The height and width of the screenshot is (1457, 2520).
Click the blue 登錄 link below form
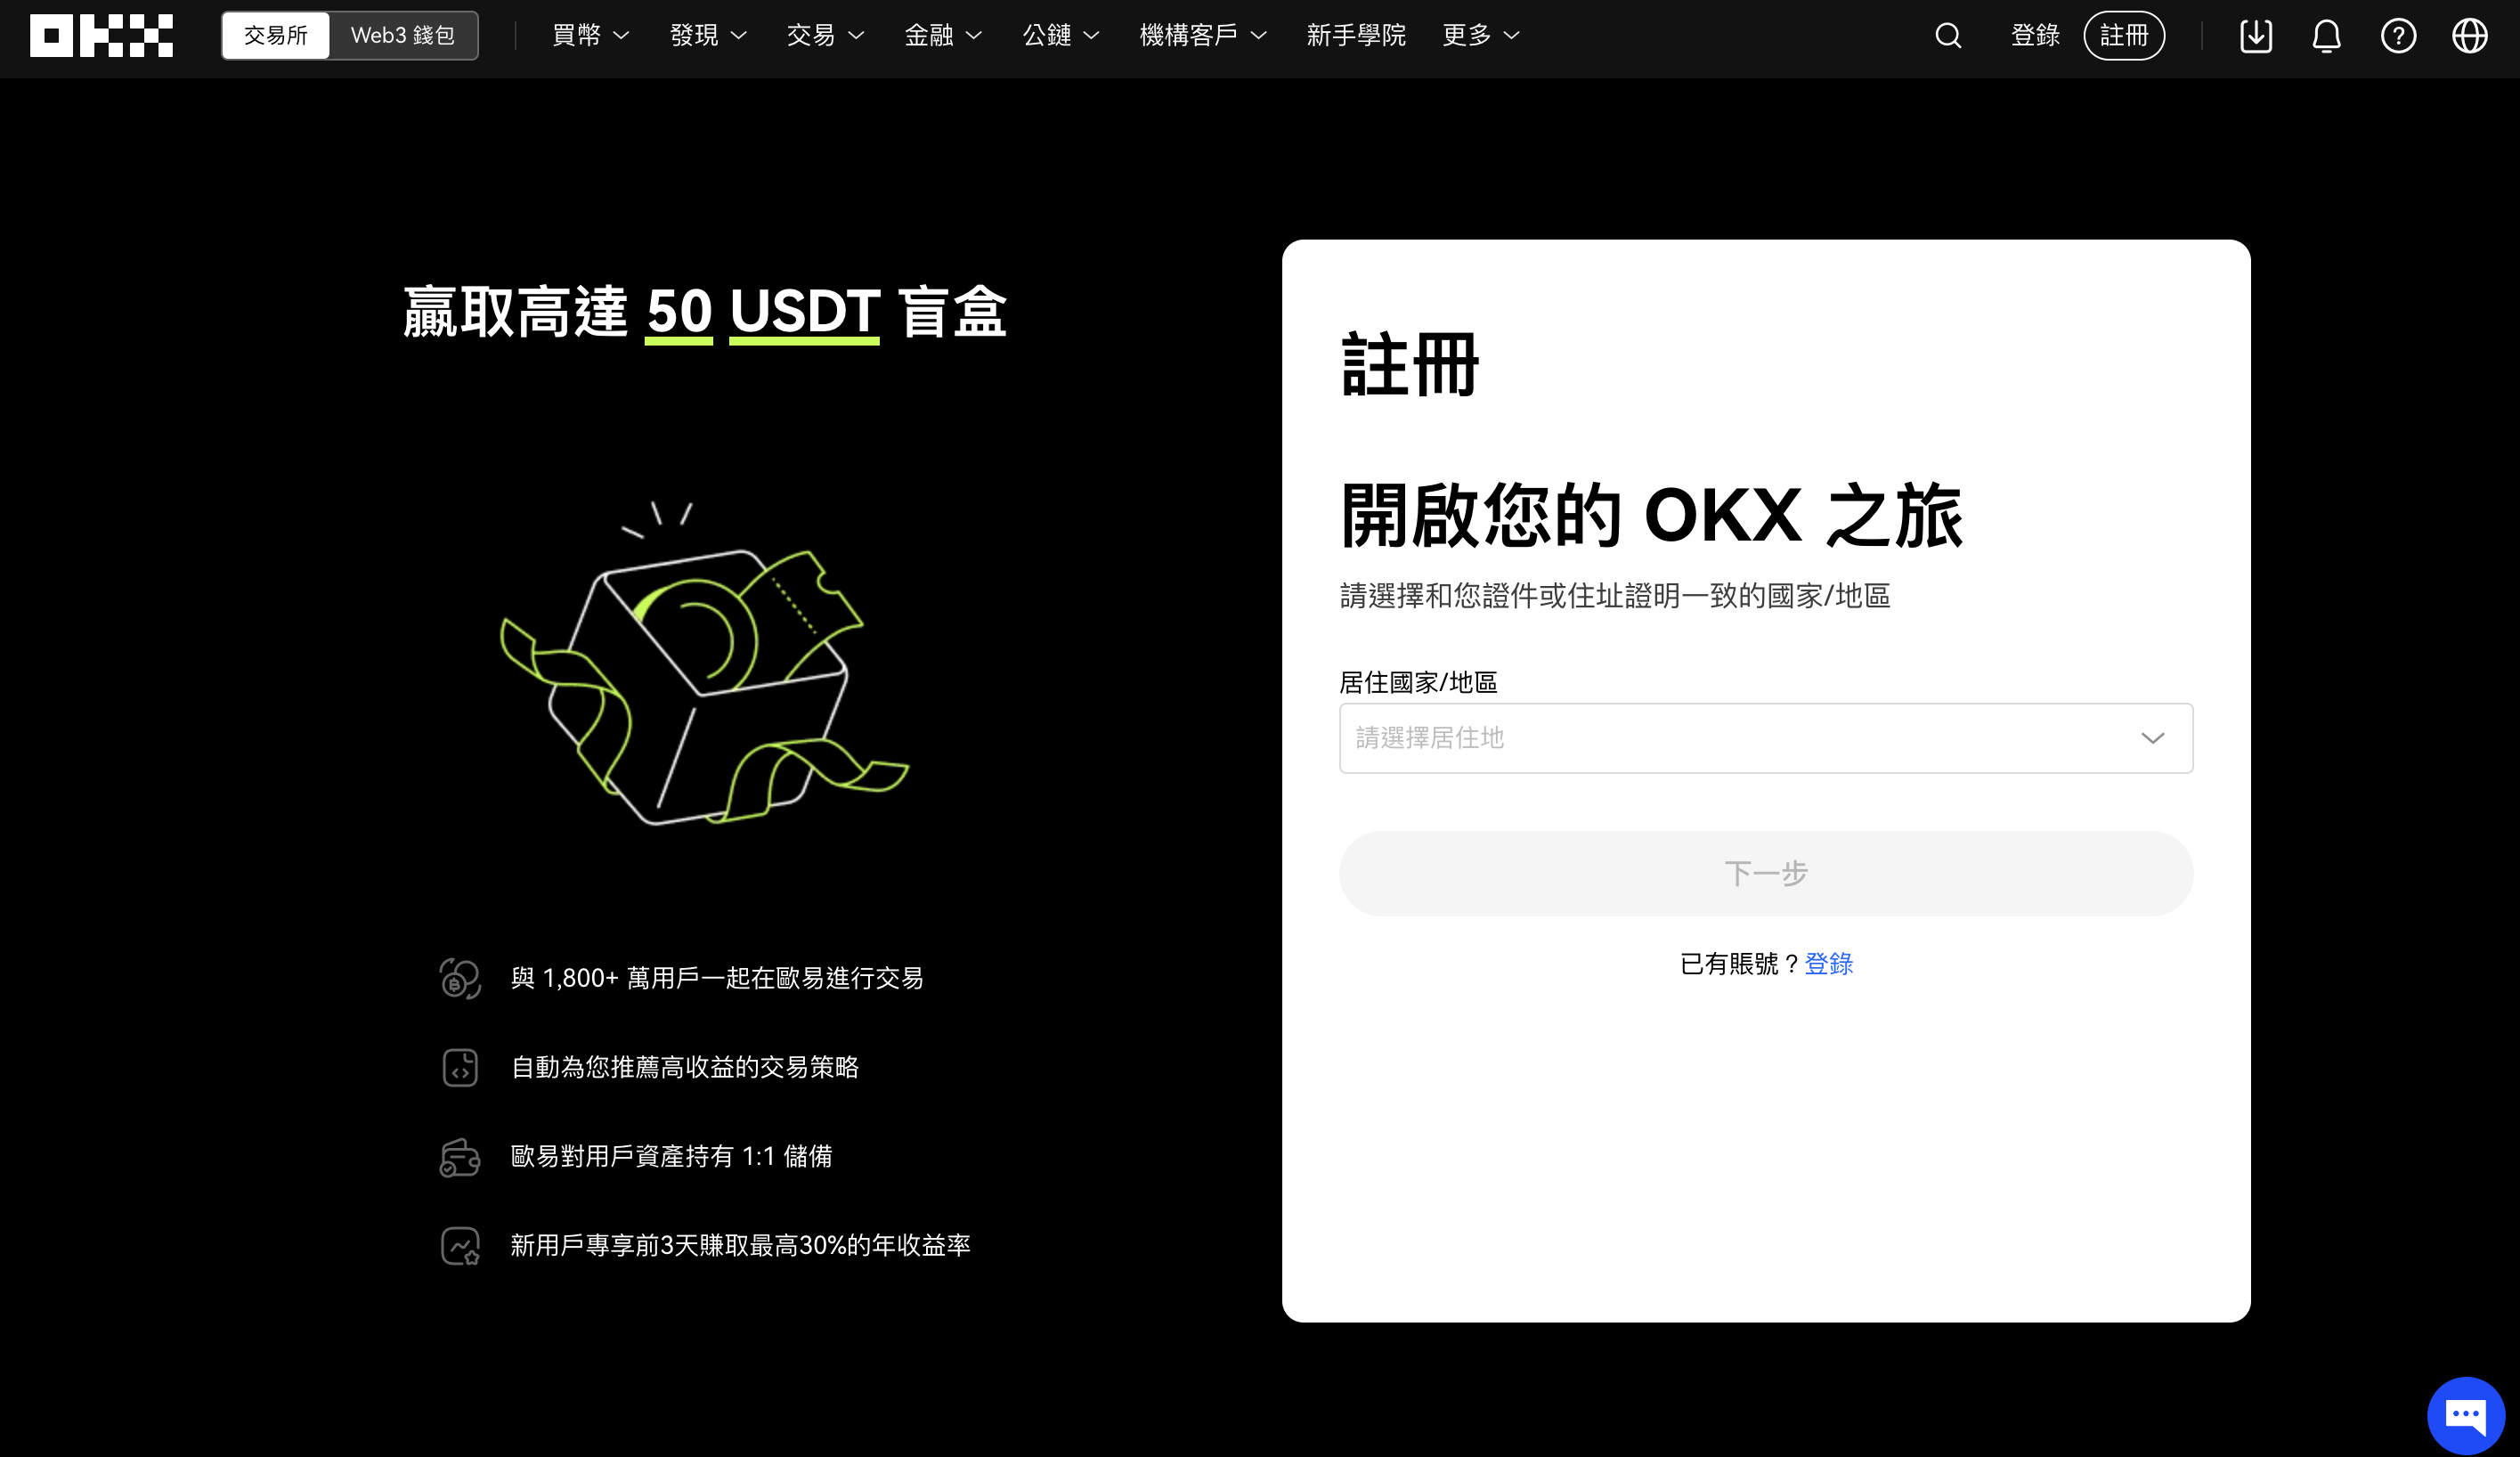tap(1829, 964)
